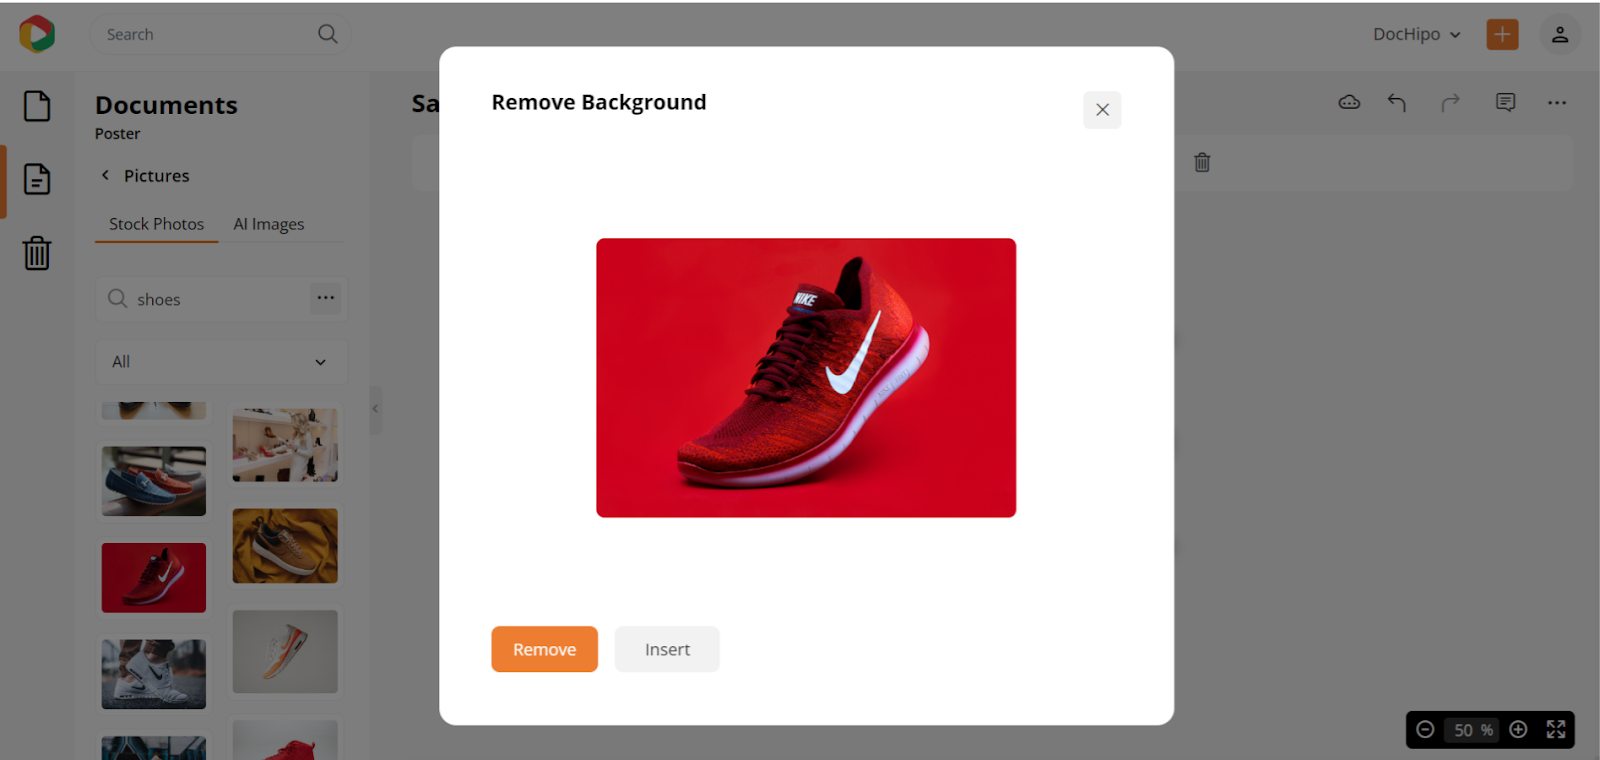1600x760 pixels.
Task: Click the delete trash icon in the toolbar
Action: point(1202,162)
